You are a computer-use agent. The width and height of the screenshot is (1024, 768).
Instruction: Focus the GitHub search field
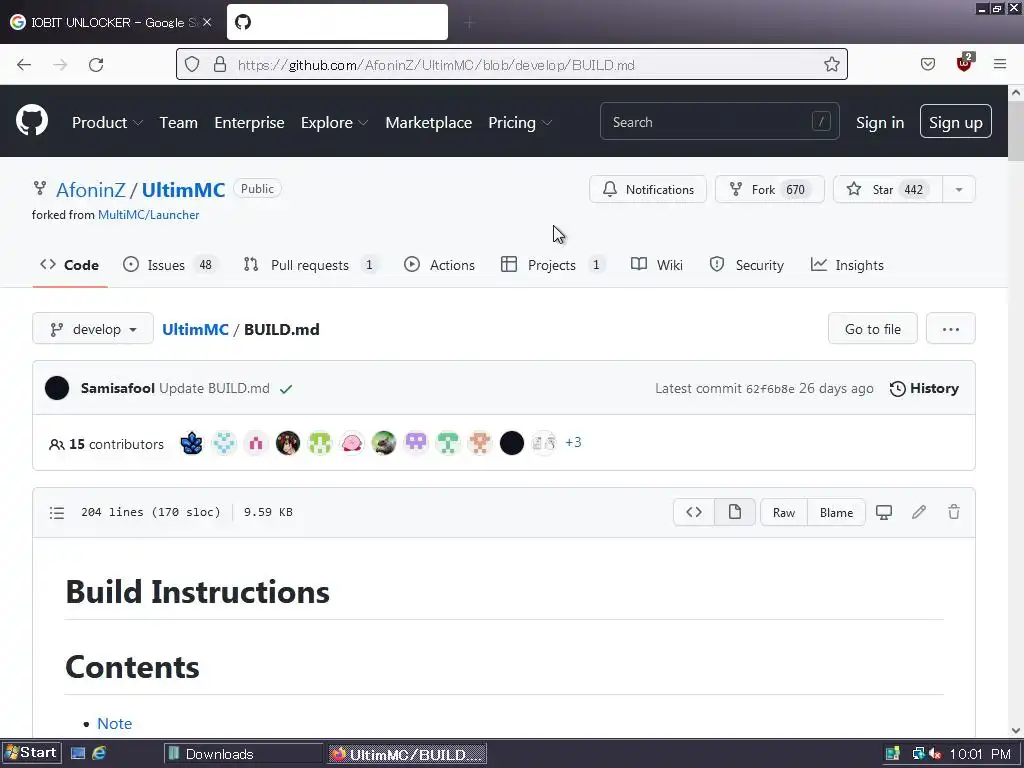(x=720, y=121)
